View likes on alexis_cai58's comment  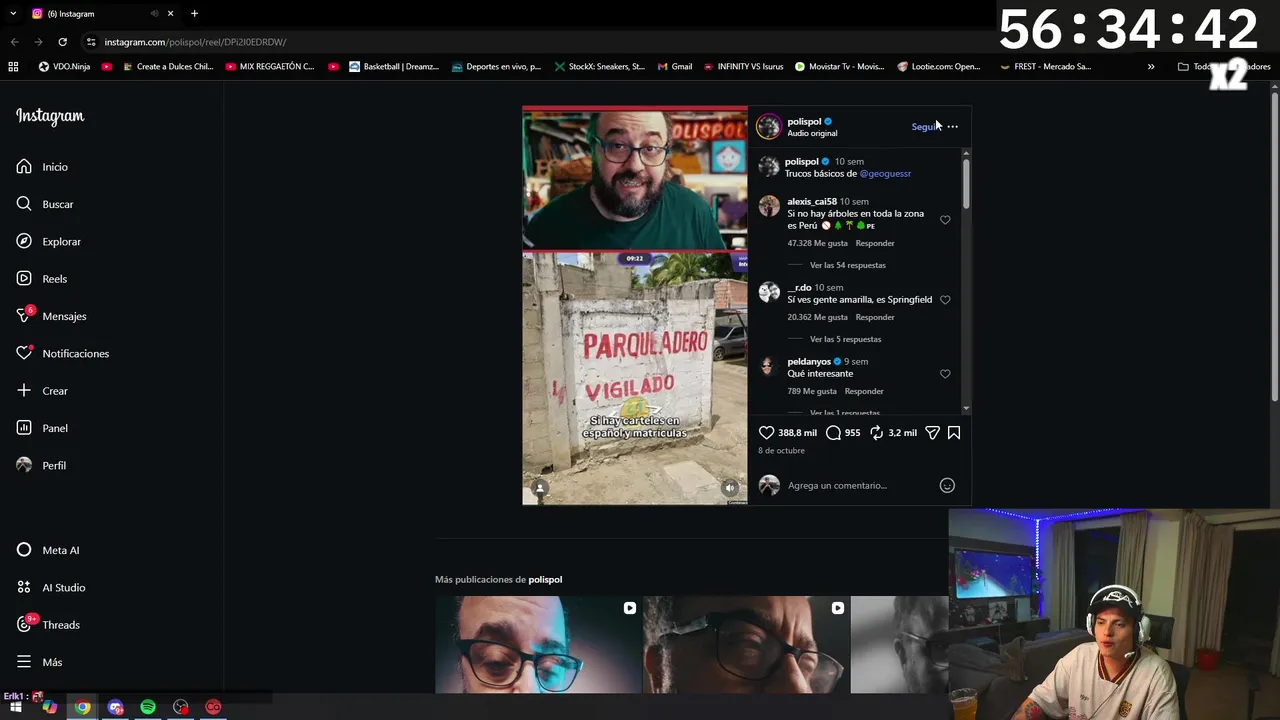(817, 243)
